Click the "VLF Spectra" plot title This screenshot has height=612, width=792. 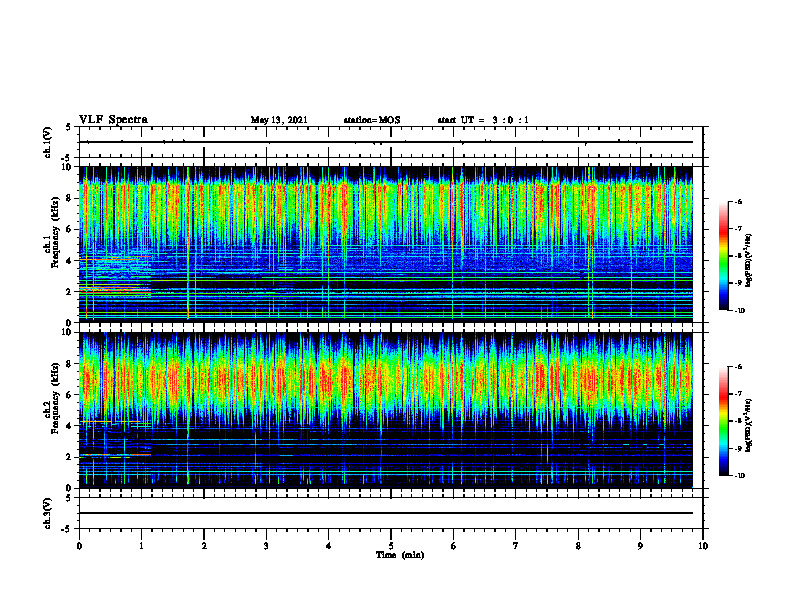113,120
